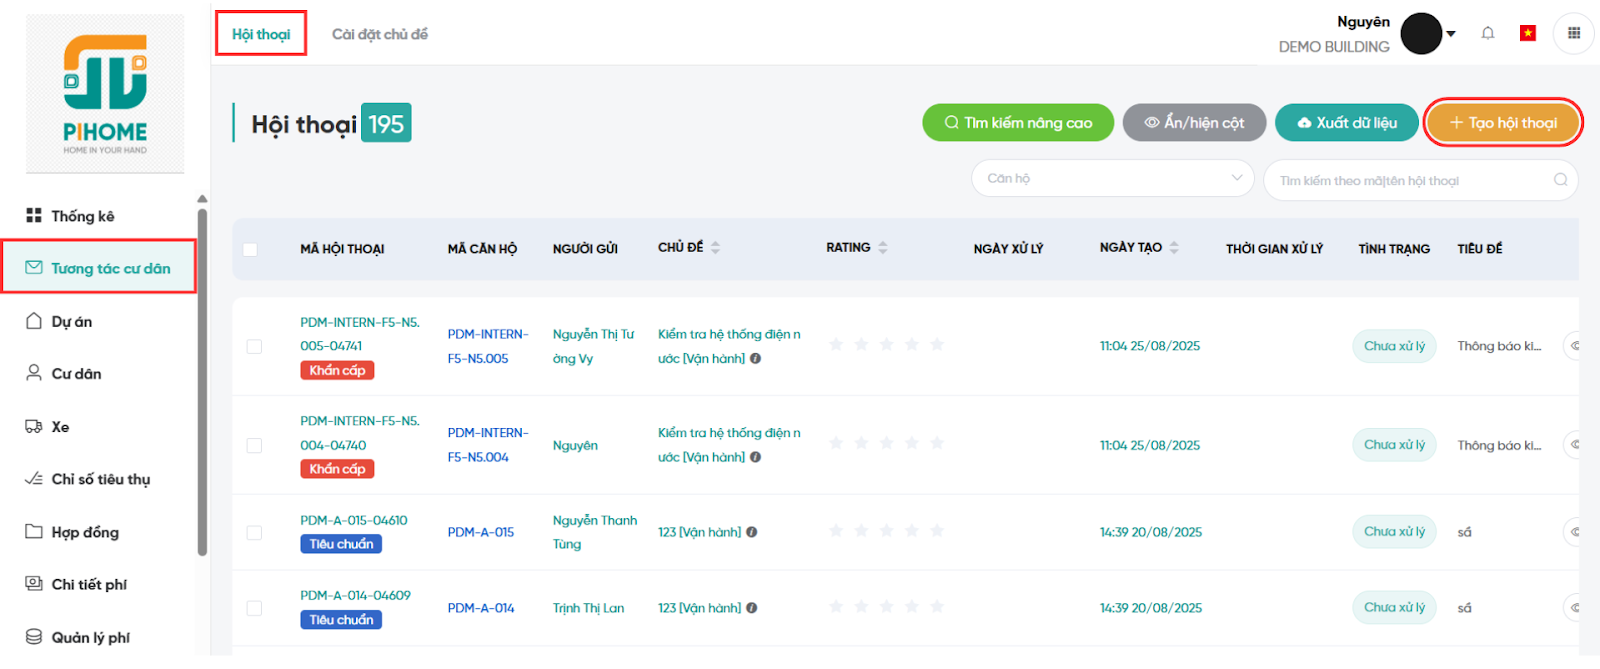
Task: Click the Tạo hội thoại button
Action: [1502, 123]
